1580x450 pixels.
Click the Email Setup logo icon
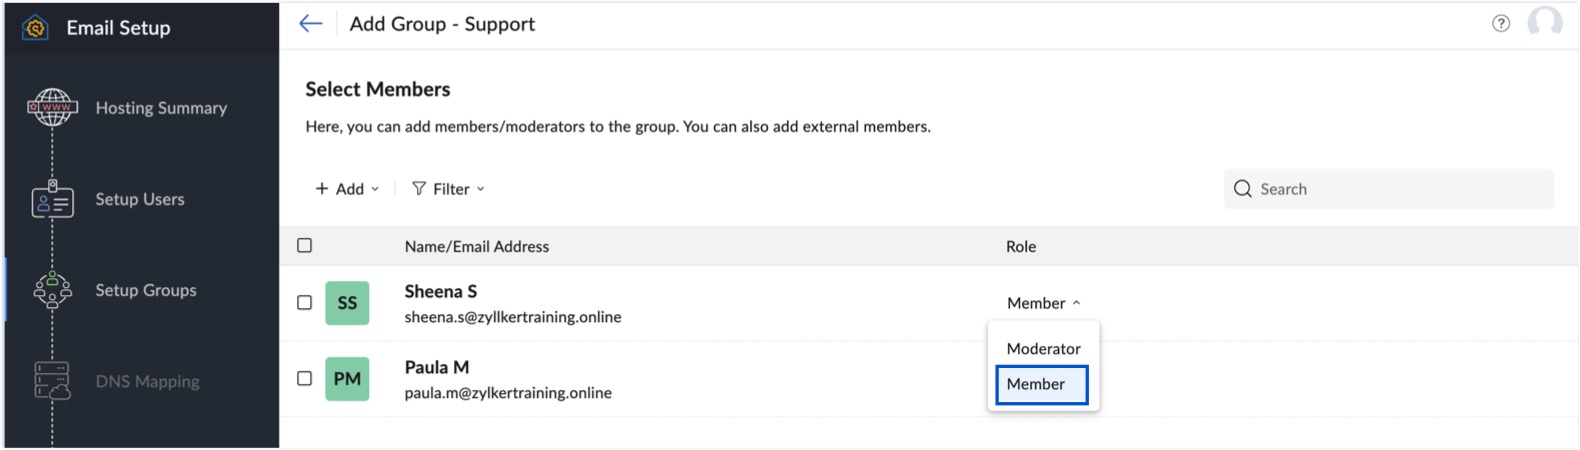(x=36, y=28)
